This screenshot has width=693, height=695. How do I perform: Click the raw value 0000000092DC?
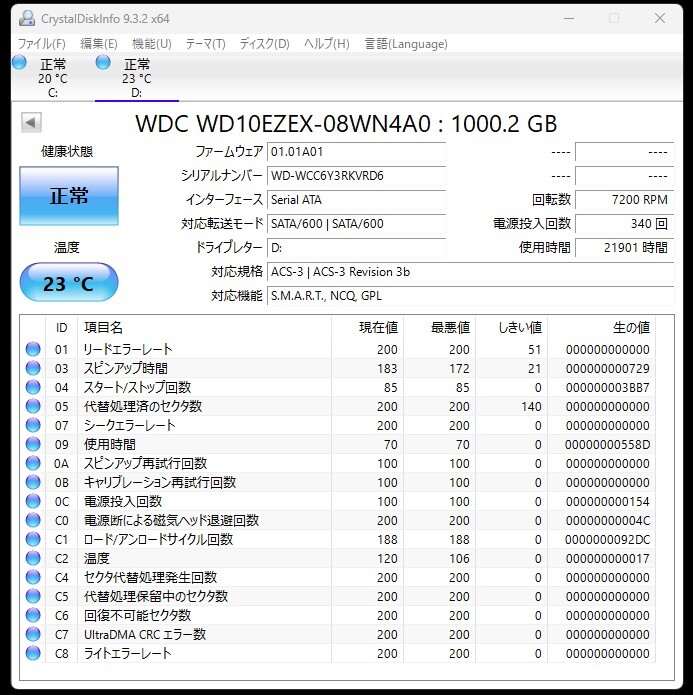point(607,540)
